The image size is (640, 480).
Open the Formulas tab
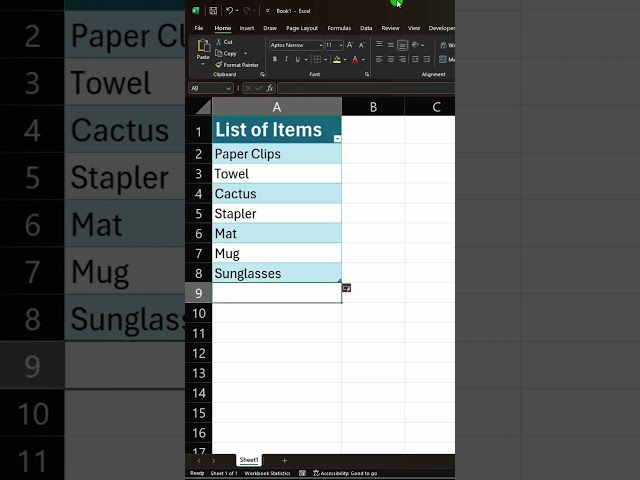339,28
